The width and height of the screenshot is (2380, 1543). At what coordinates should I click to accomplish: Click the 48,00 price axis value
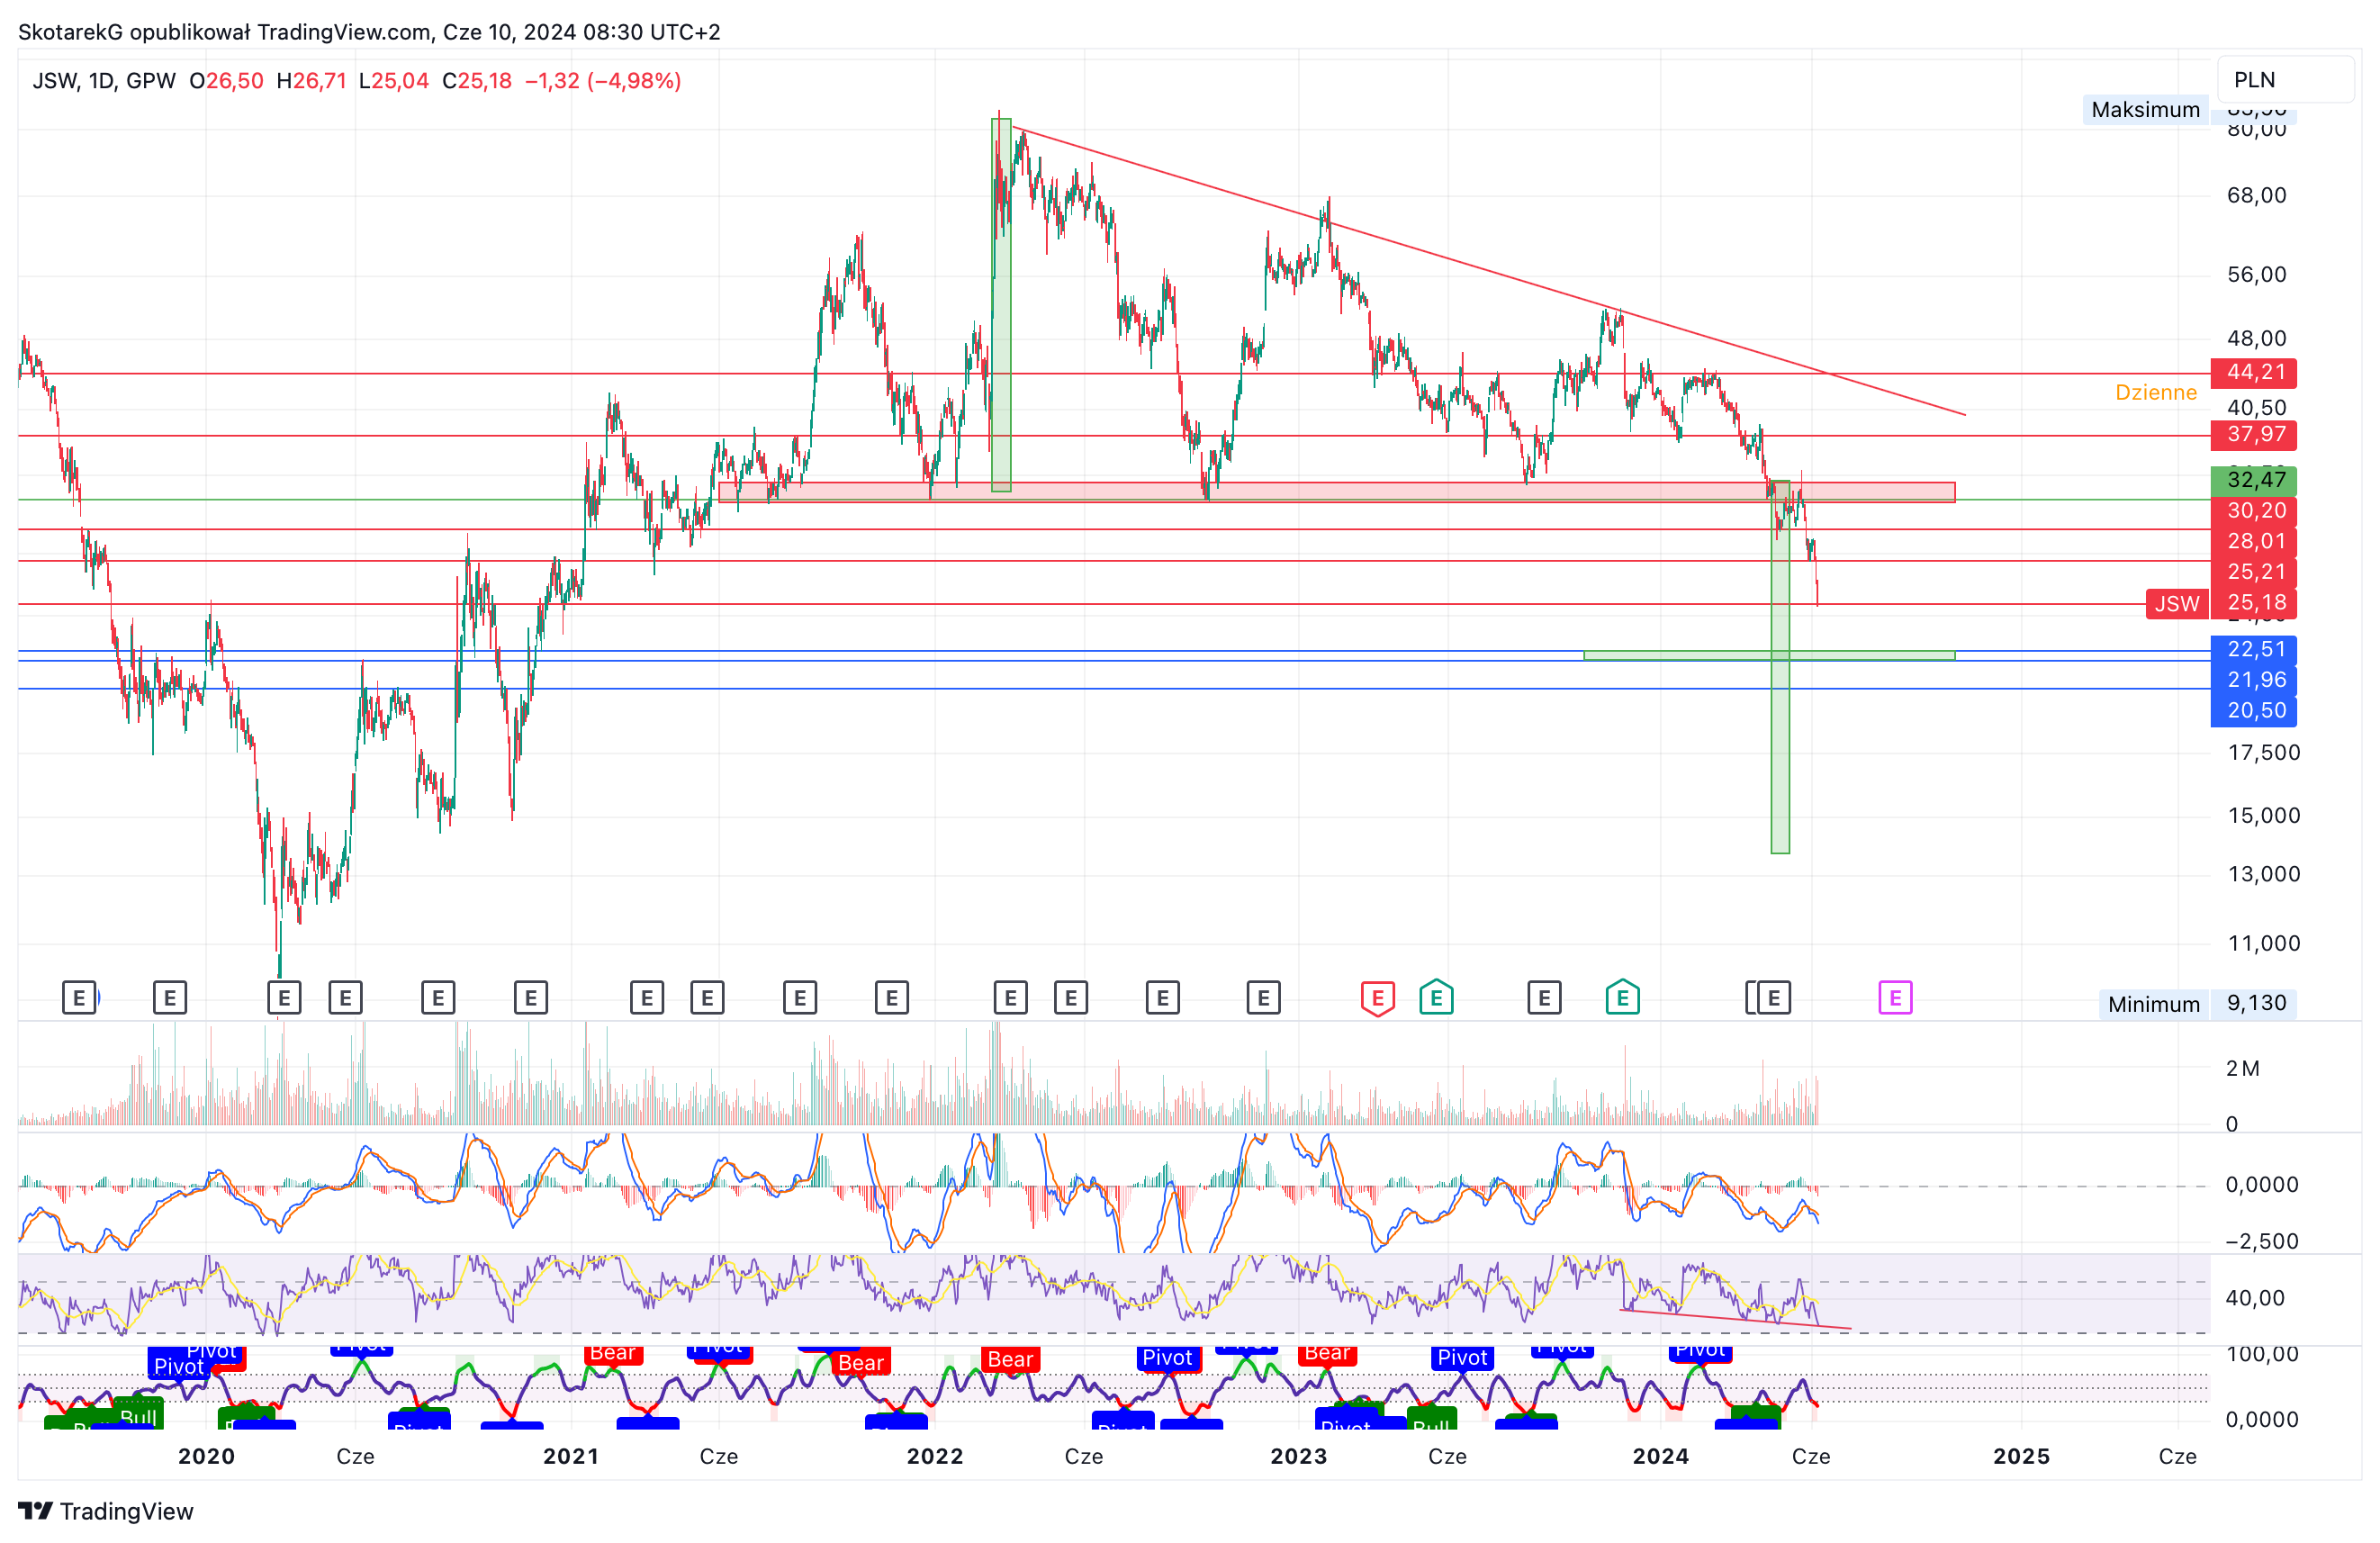pyautogui.click(x=2256, y=338)
